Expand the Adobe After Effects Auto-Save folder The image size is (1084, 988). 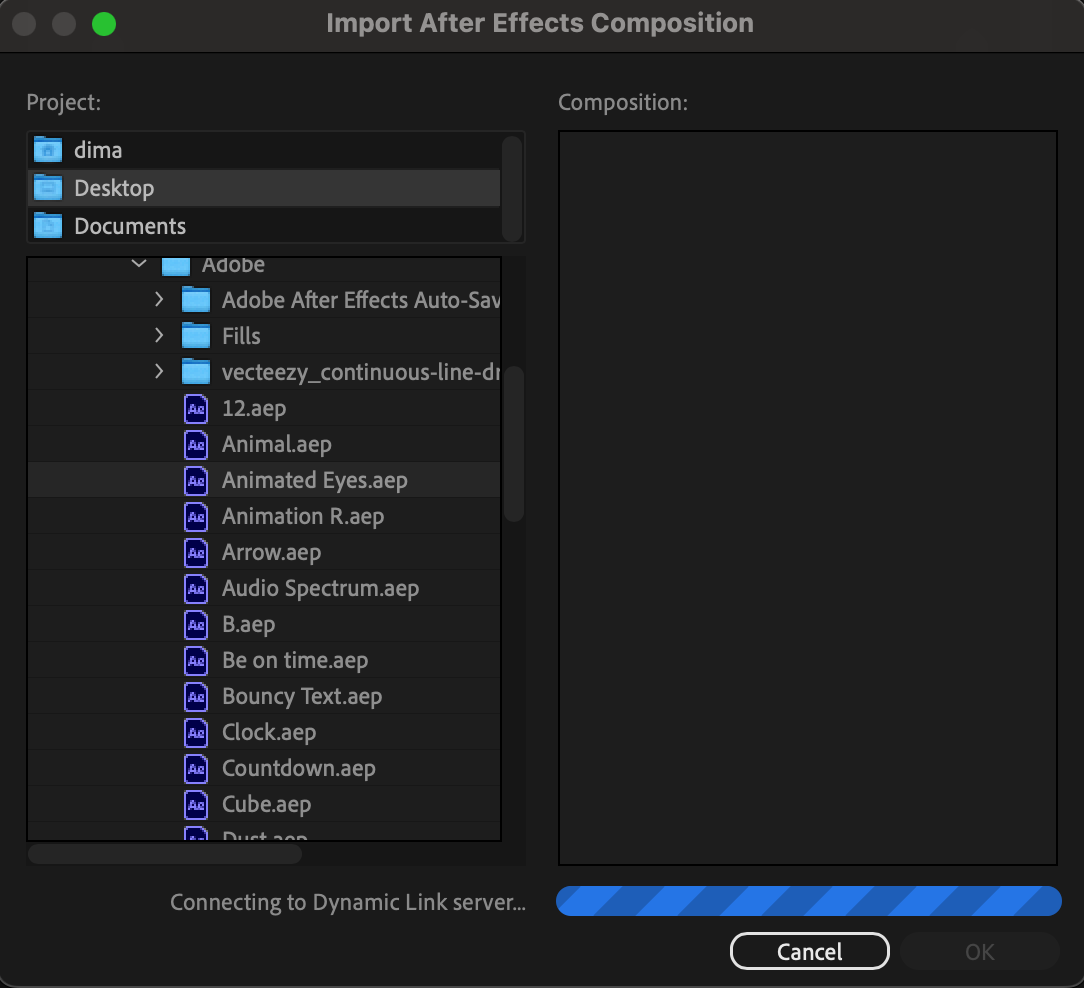159,299
